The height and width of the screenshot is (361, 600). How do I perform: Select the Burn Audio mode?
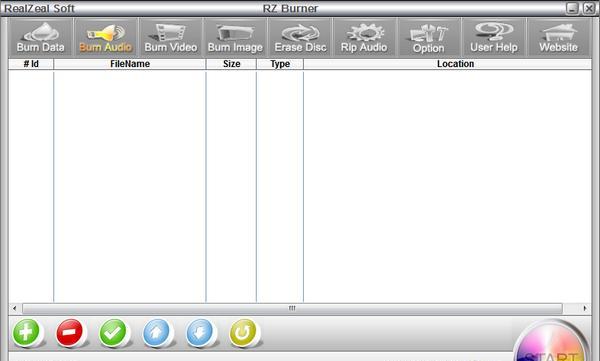(x=106, y=38)
